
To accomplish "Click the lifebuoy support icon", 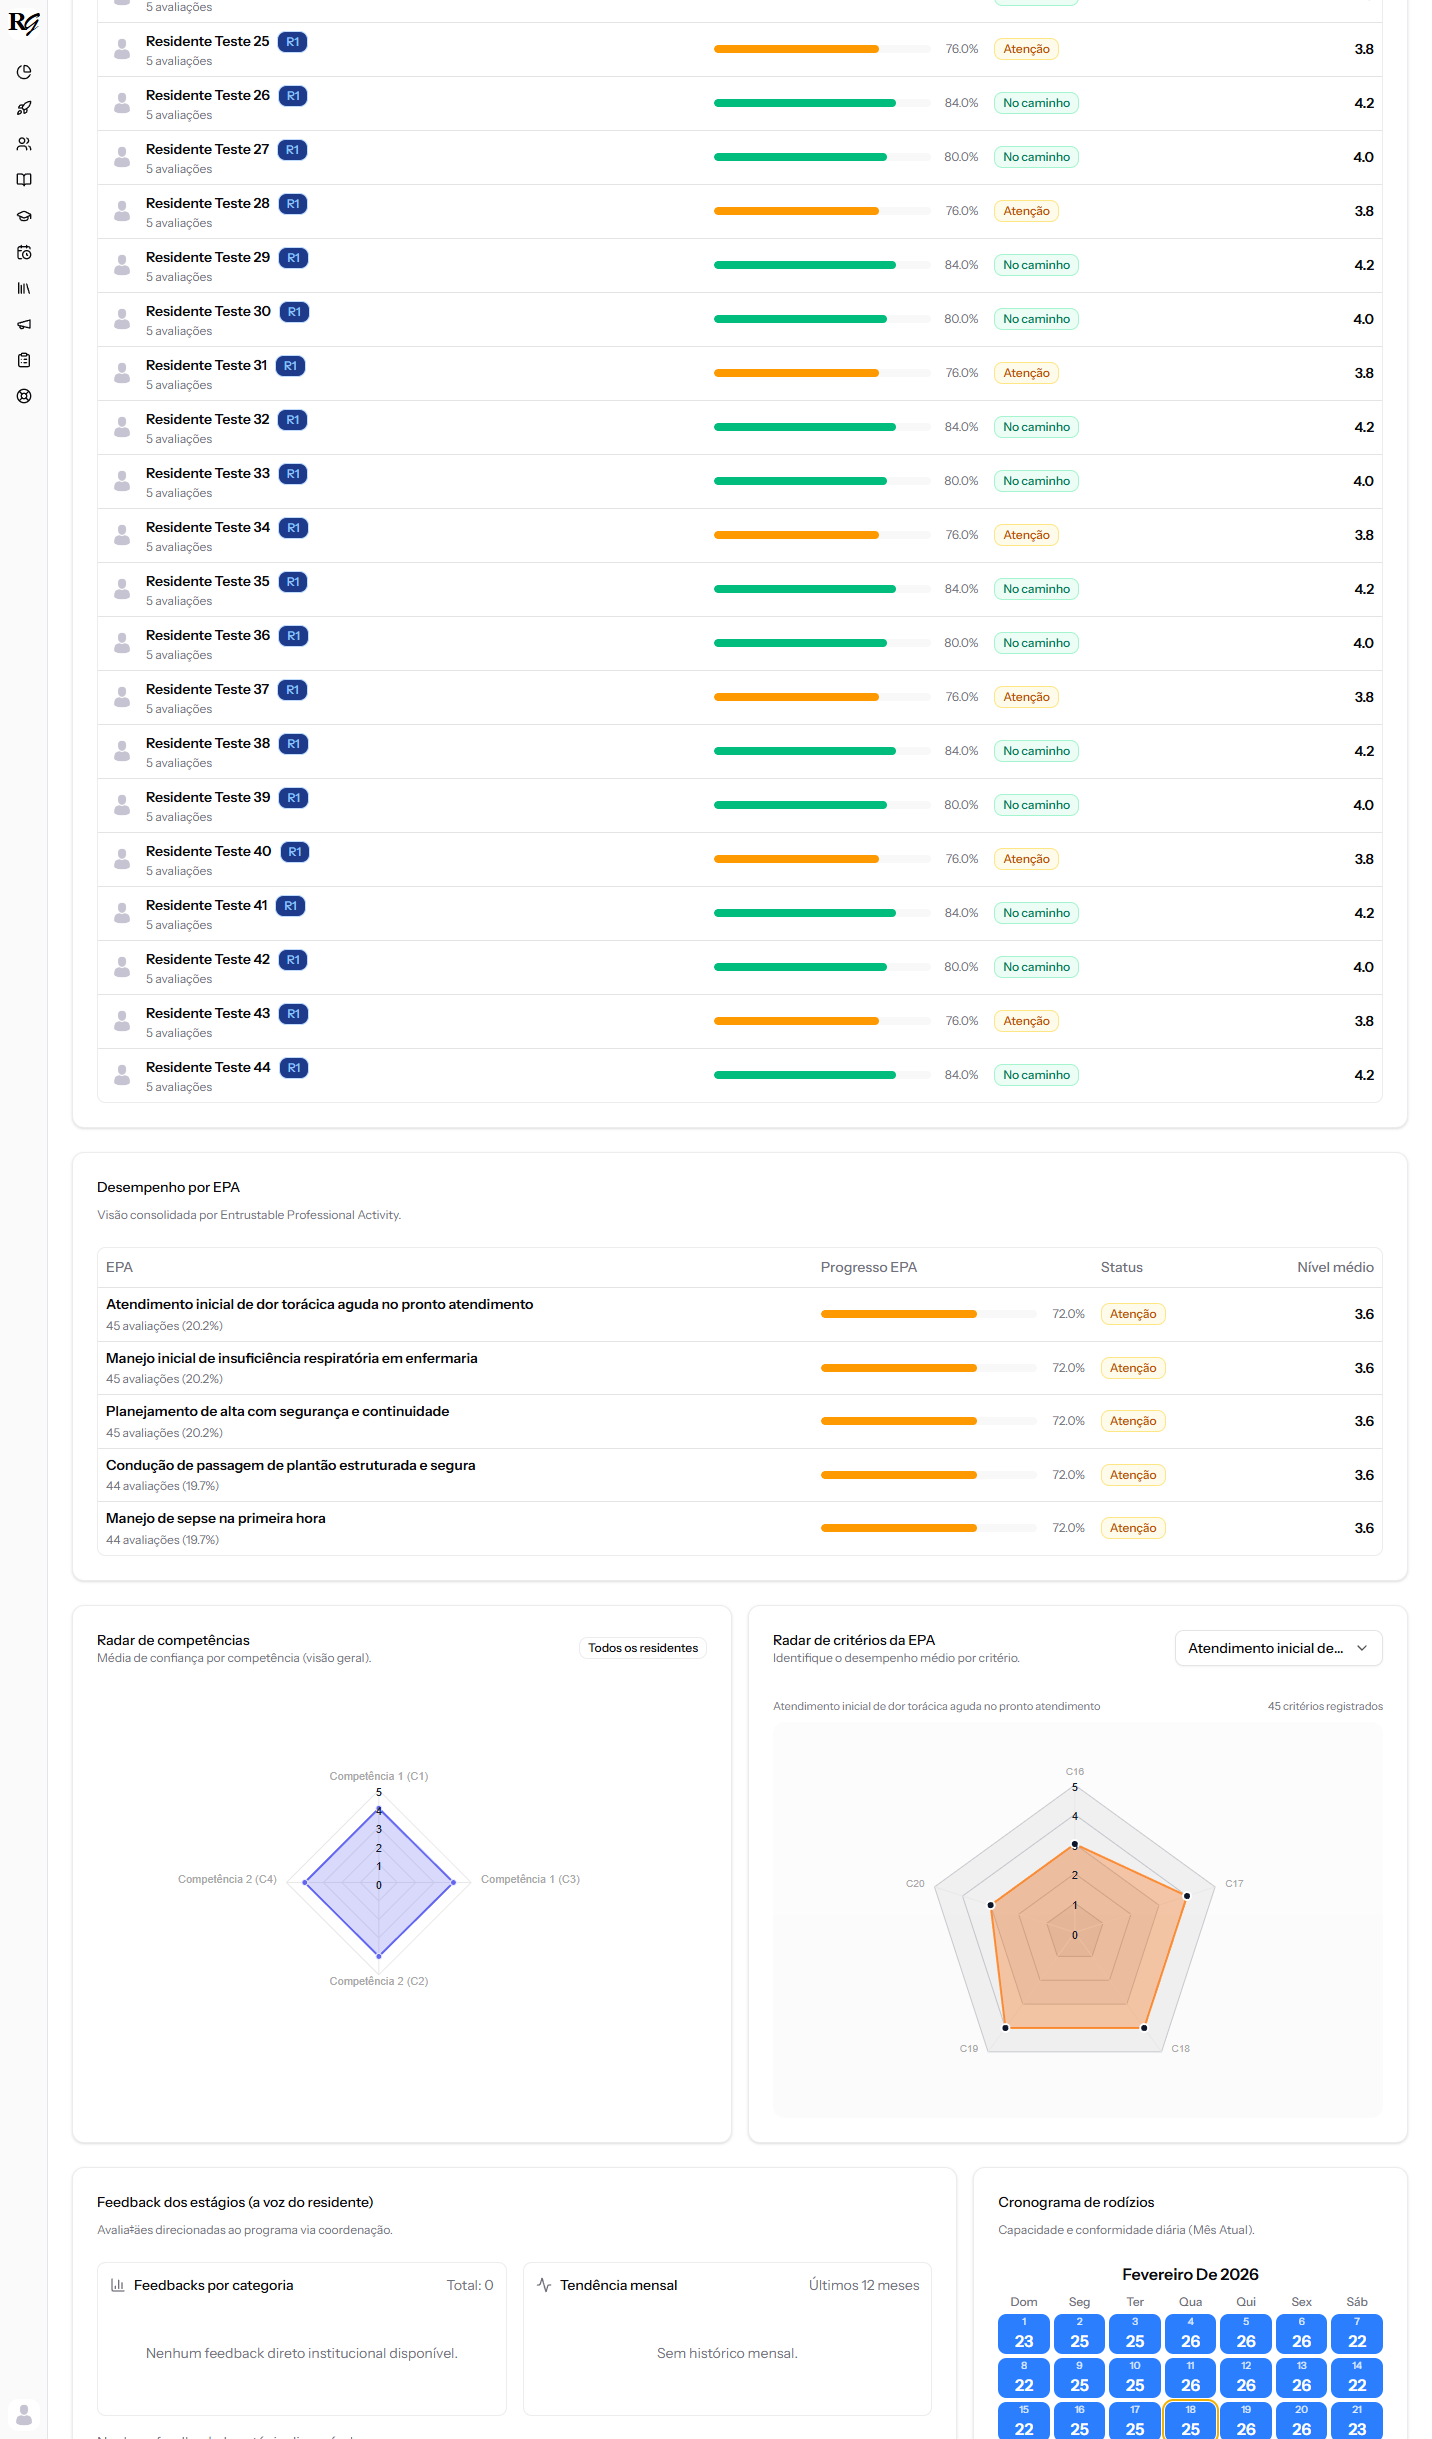I will coord(24,396).
